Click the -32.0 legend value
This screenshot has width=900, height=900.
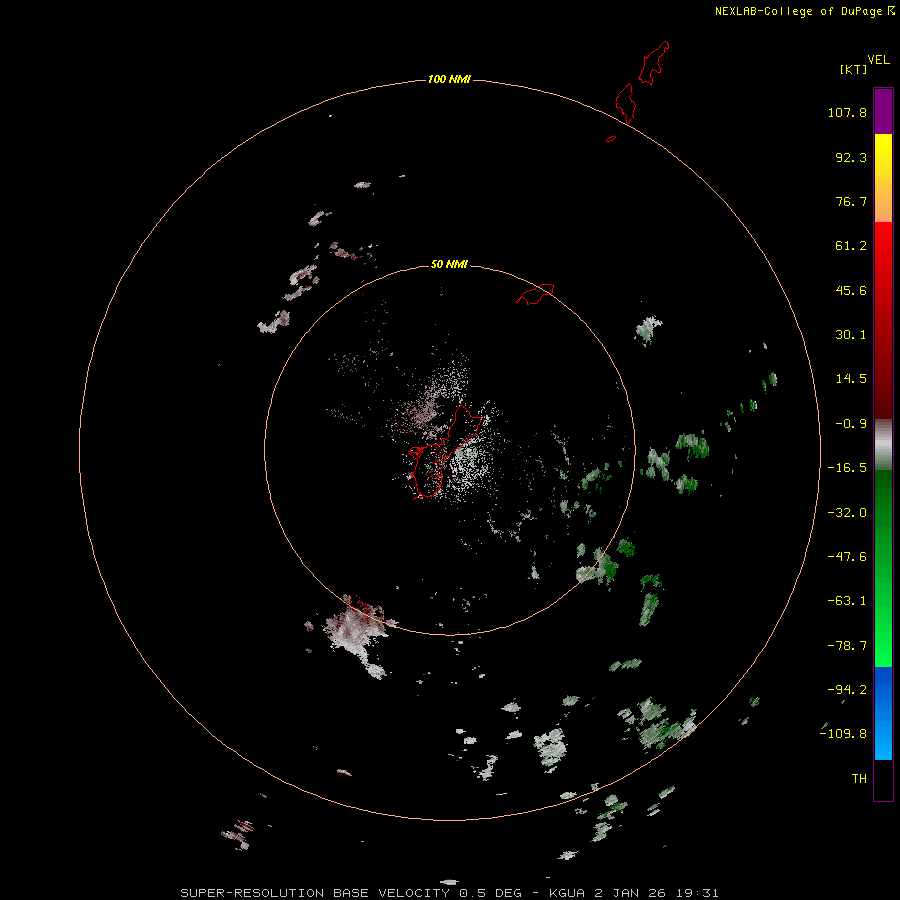(847, 513)
